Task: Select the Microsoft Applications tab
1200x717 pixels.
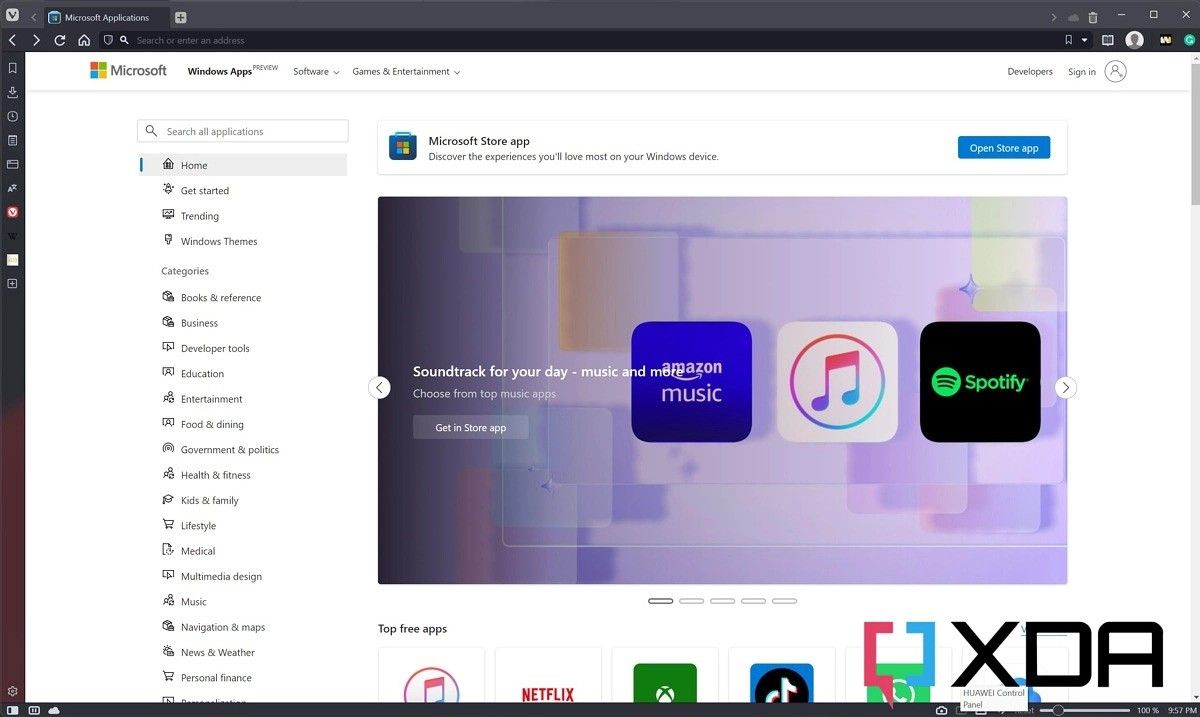Action: [106, 18]
